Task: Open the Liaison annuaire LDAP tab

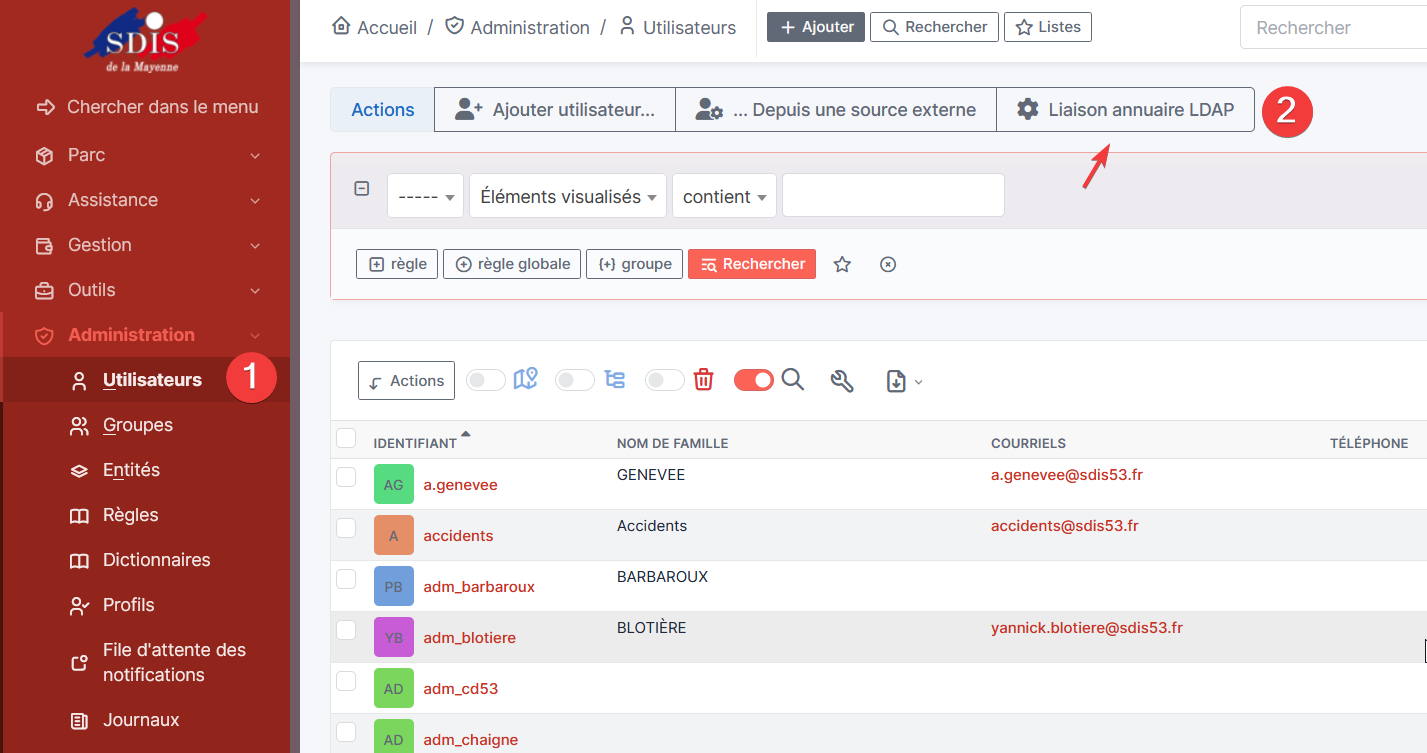Action: point(1125,110)
